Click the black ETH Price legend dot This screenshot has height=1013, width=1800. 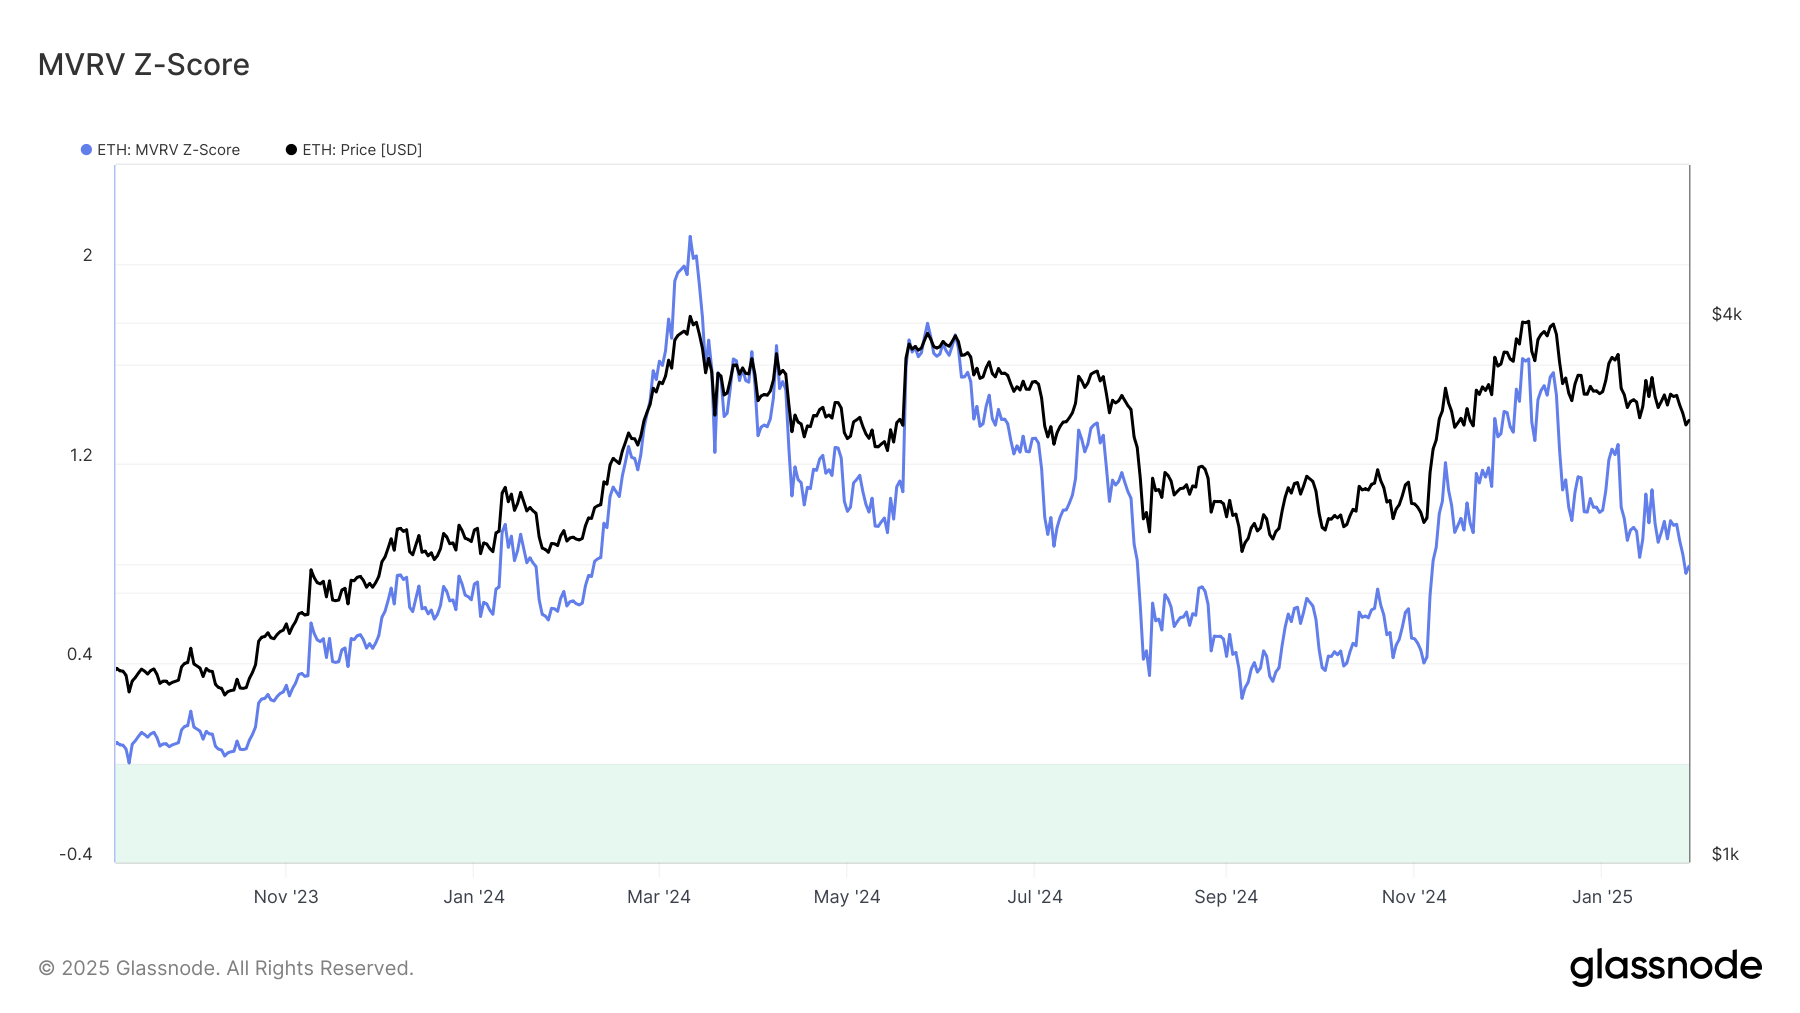(x=291, y=150)
